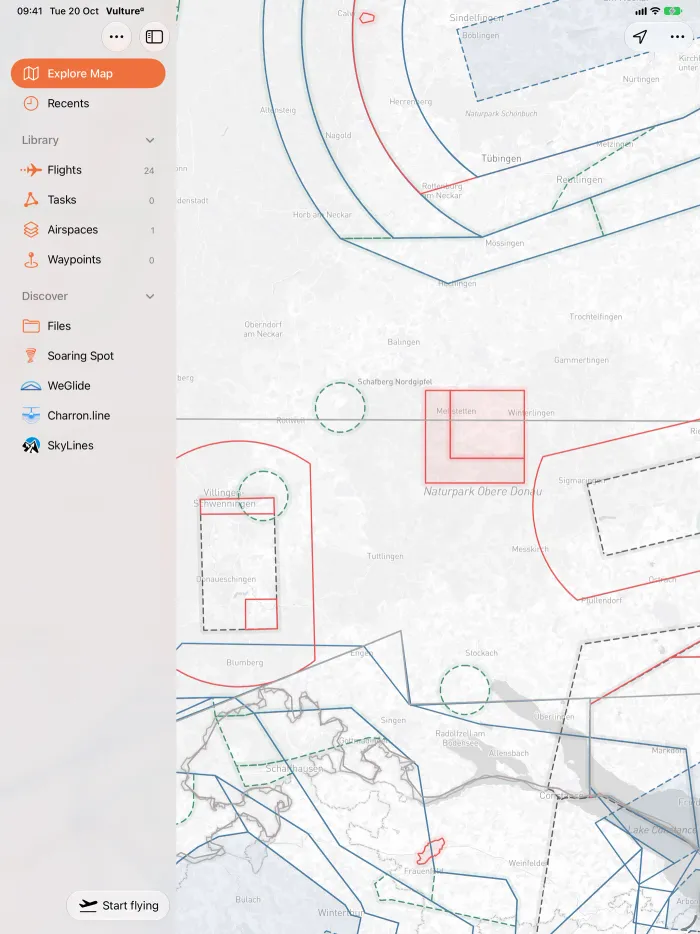Open the sidebar more options ellipsis button

117,37
